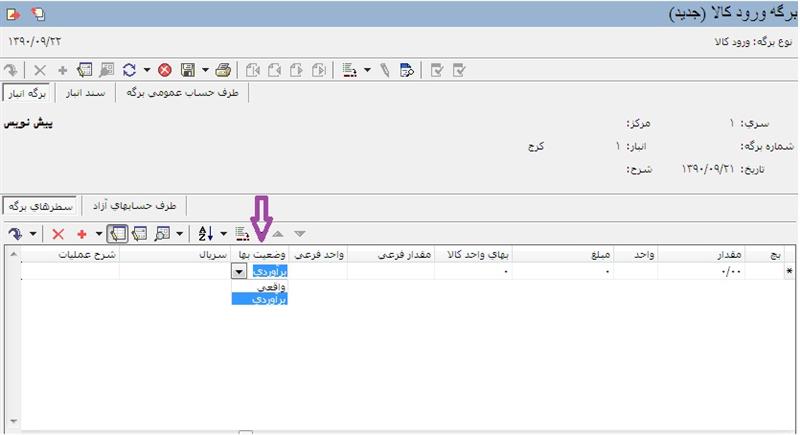Image resolution: width=800 pixels, height=435 pixels.
Task: Click the printer icon in top toolbar
Action: tap(224, 70)
